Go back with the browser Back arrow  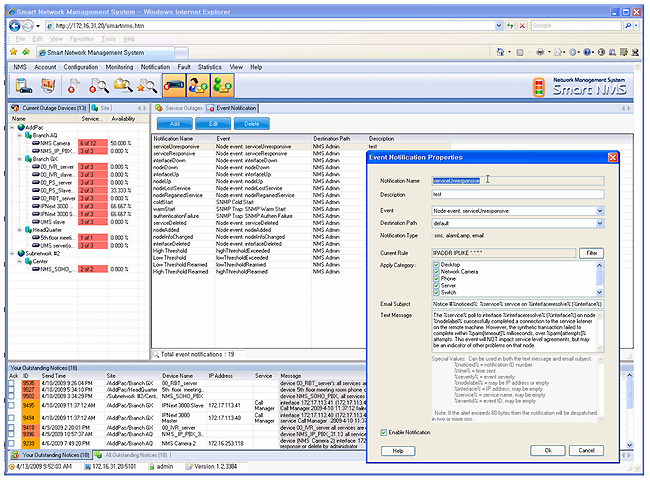[x=15, y=26]
